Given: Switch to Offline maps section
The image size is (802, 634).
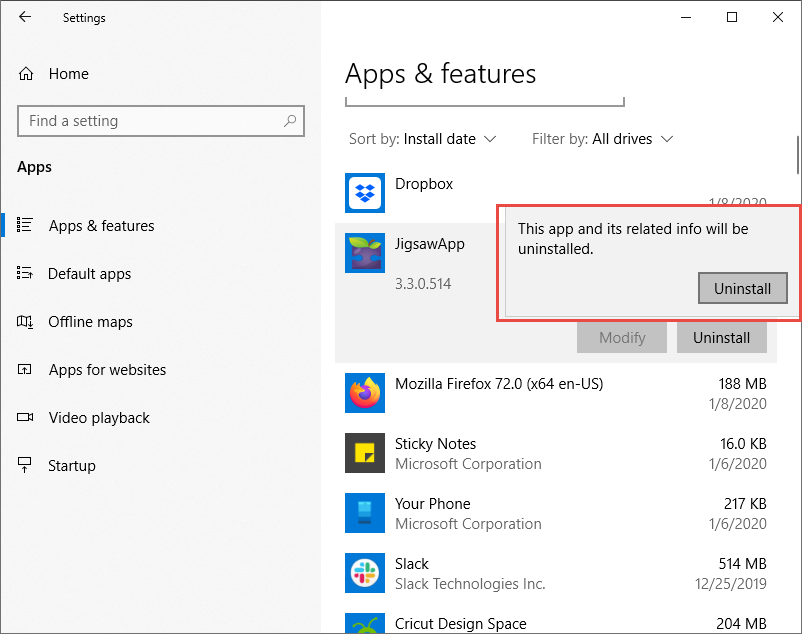Looking at the screenshot, I should pyautogui.click(x=90, y=322).
